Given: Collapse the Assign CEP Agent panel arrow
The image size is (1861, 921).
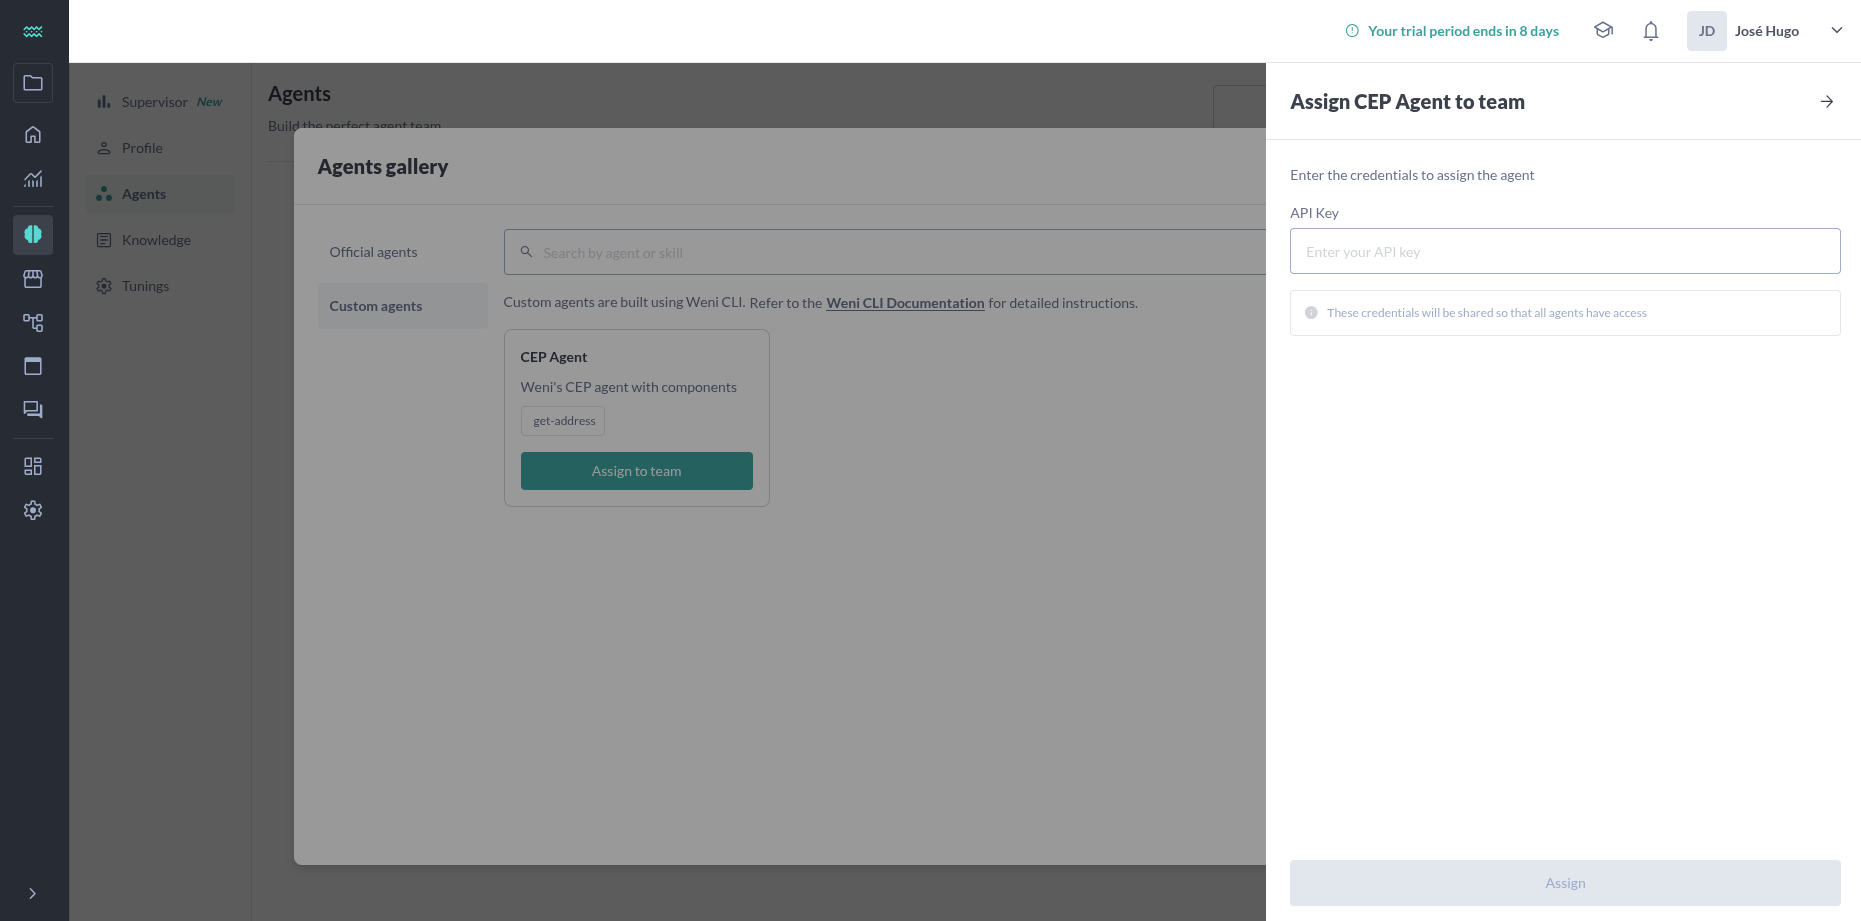Looking at the screenshot, I should [x=1827, y=102].
